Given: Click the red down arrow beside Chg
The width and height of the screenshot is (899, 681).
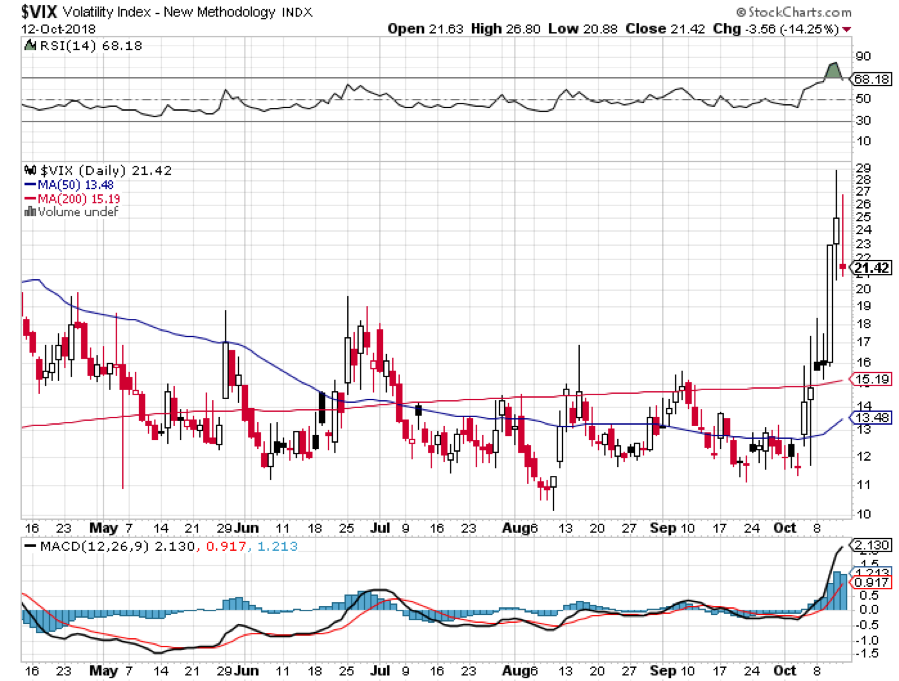Looking at the screenshot, I should (x=848, y=29).
